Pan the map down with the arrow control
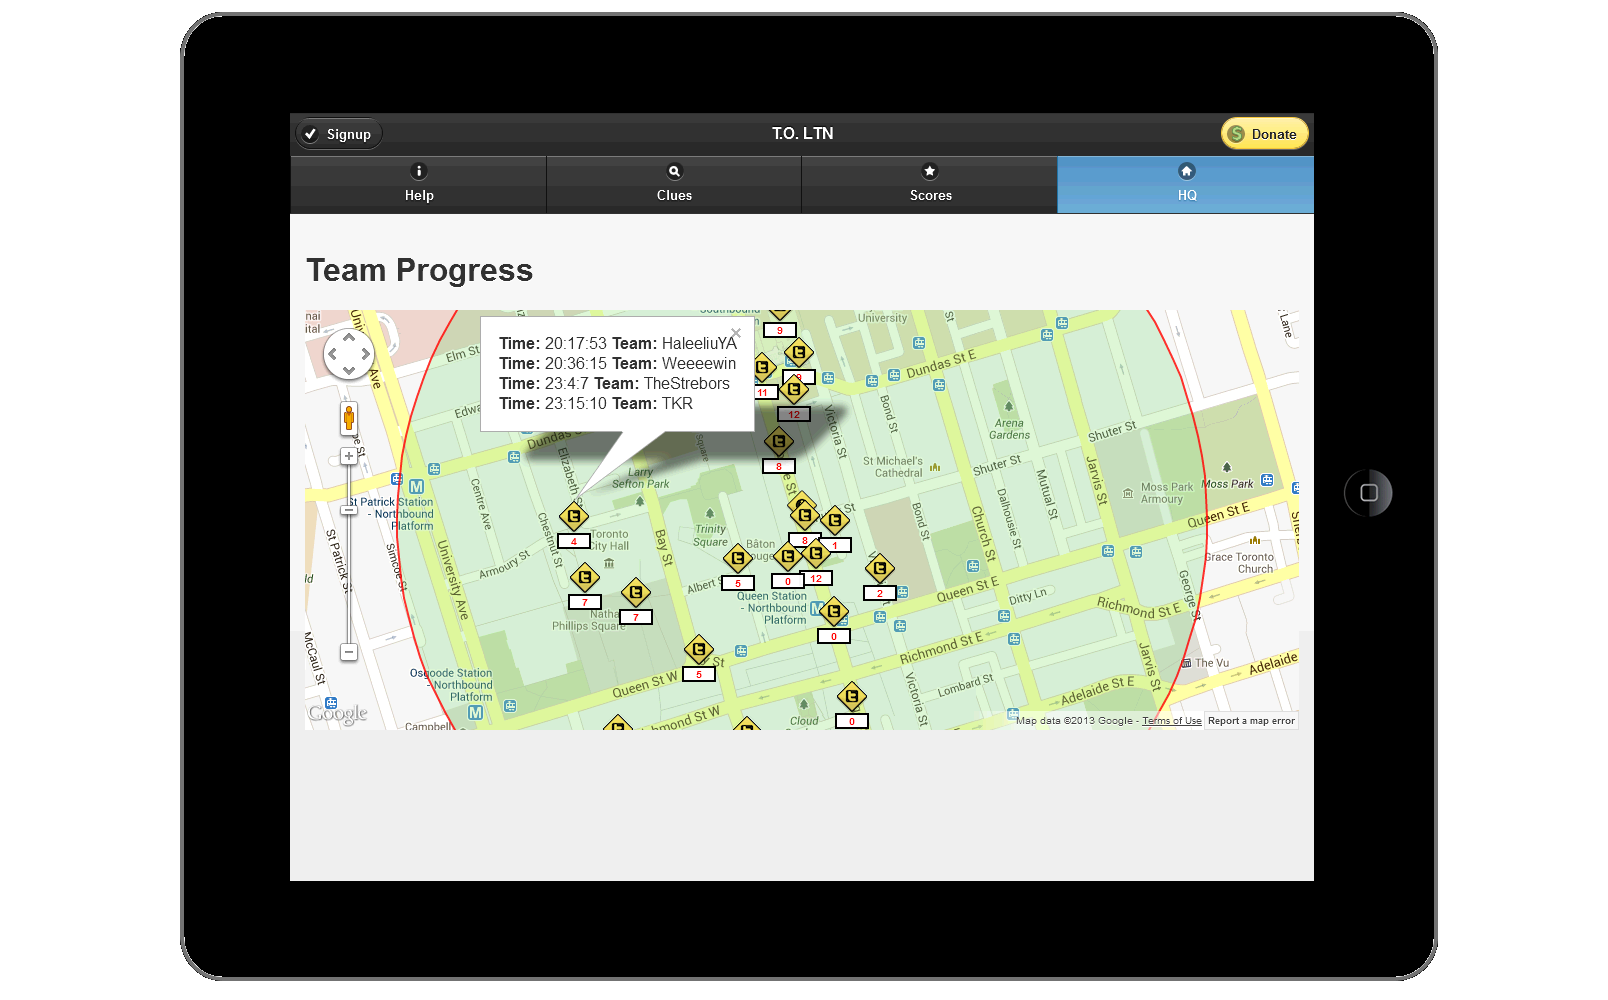The height and width of the screenshot is (1000, 1608). pyautogui.click(x=349, y=370)
